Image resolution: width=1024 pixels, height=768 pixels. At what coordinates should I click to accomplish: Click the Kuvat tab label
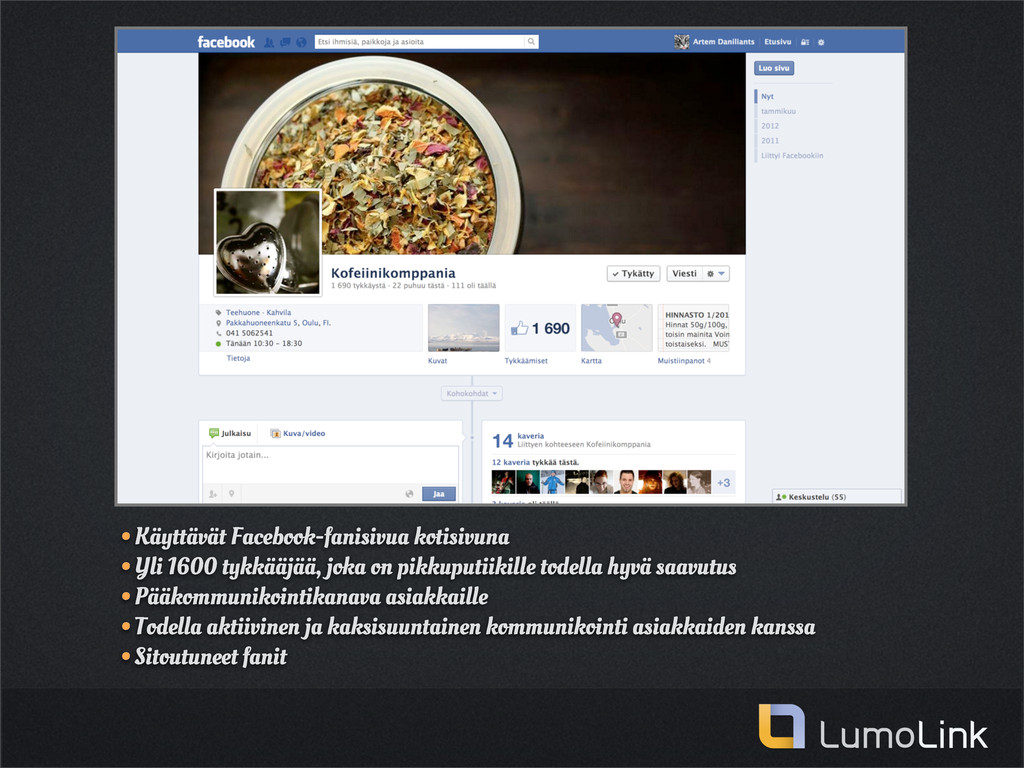(x=438, y=361)
